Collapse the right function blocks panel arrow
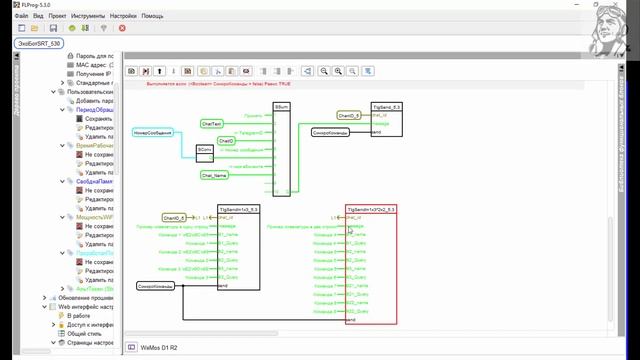Image resolution: width=640 pixels, height=360 pixels. pos(621,67)
